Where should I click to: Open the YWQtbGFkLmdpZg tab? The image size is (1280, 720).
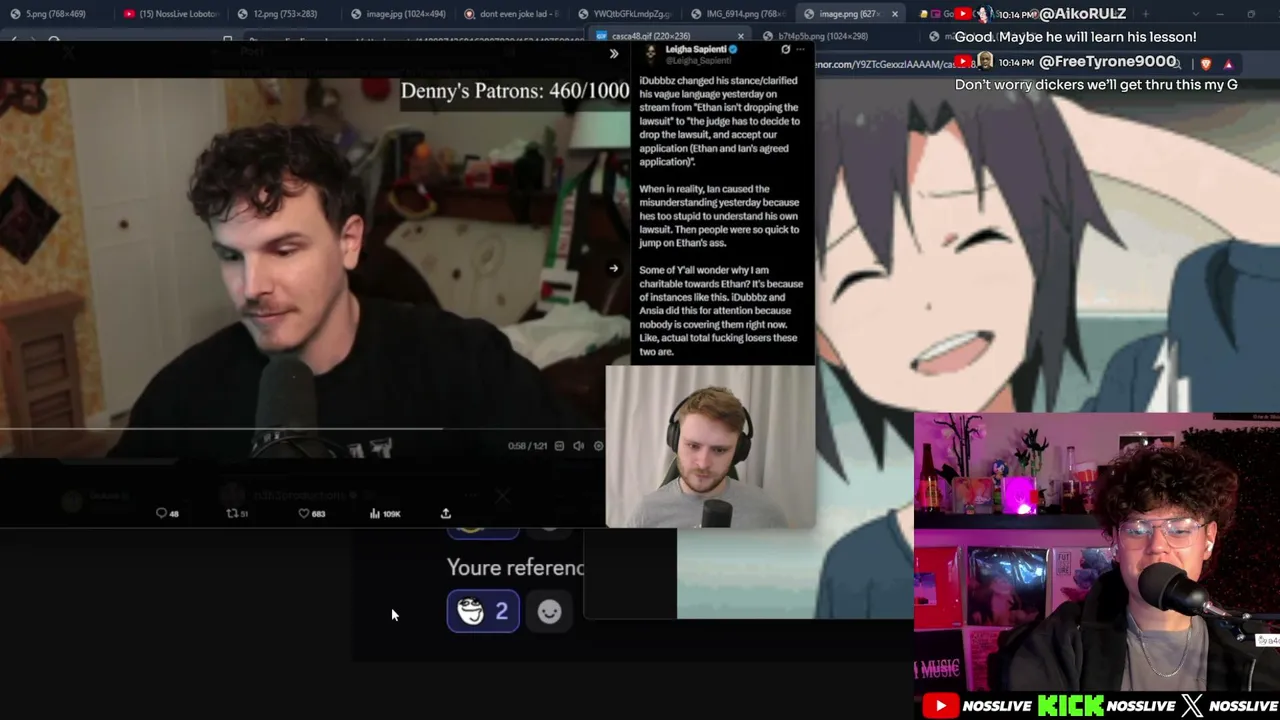[625, 14]
